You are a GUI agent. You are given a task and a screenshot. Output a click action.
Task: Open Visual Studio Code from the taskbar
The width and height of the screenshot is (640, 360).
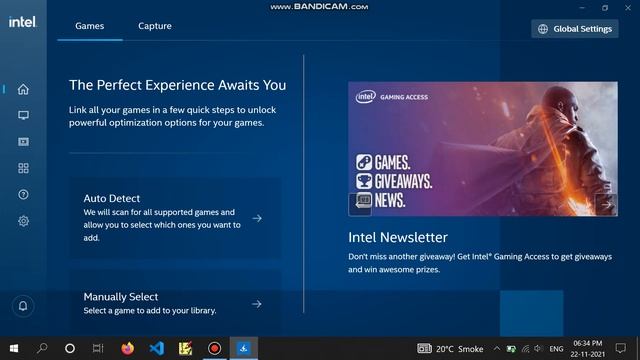click(x=157, y=349)
